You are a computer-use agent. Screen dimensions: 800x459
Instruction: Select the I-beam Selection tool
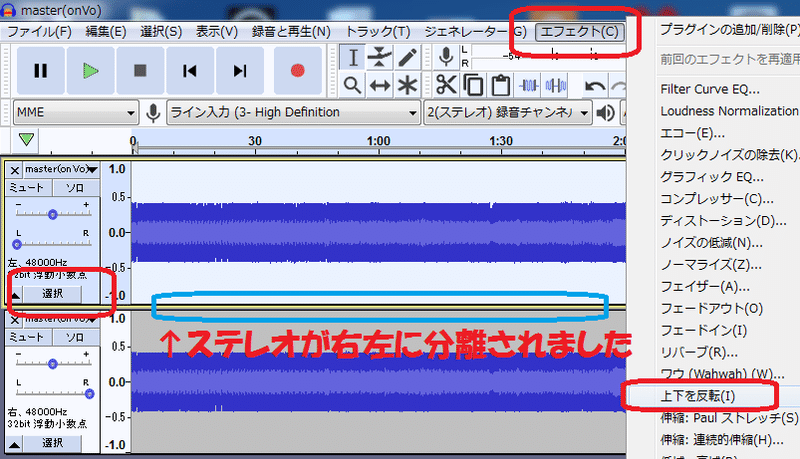tap(353, 57)
